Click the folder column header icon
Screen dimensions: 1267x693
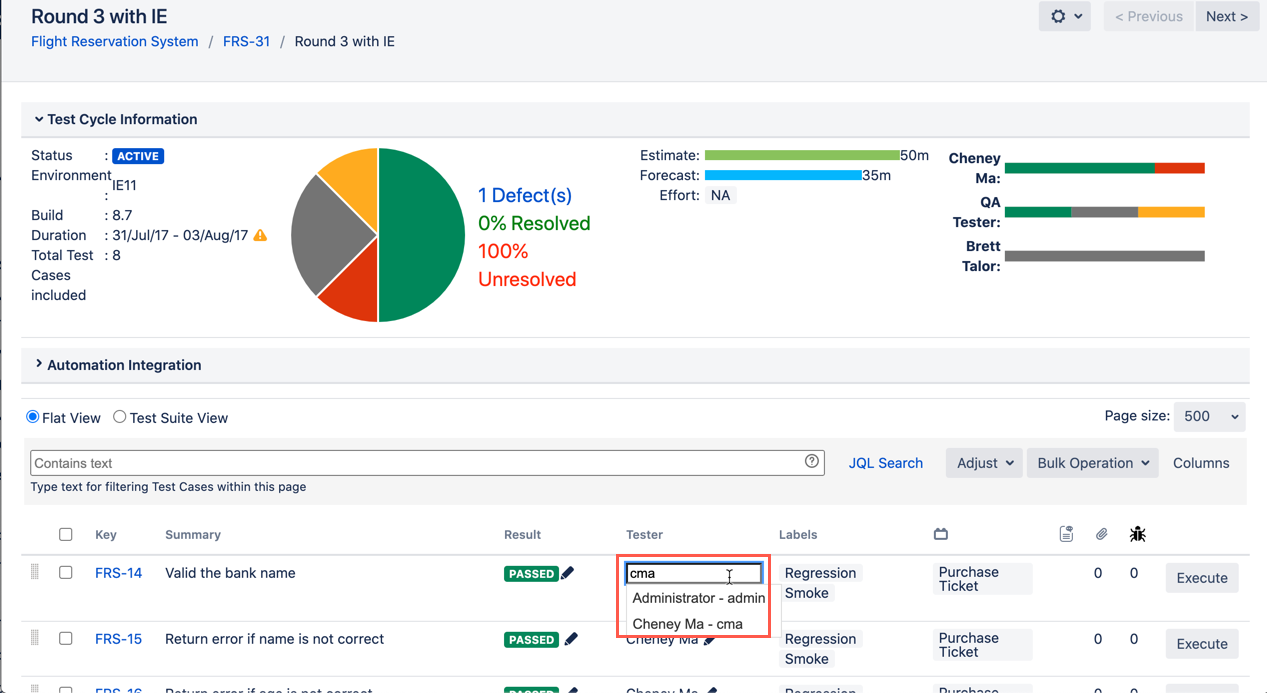pos(940,535)
